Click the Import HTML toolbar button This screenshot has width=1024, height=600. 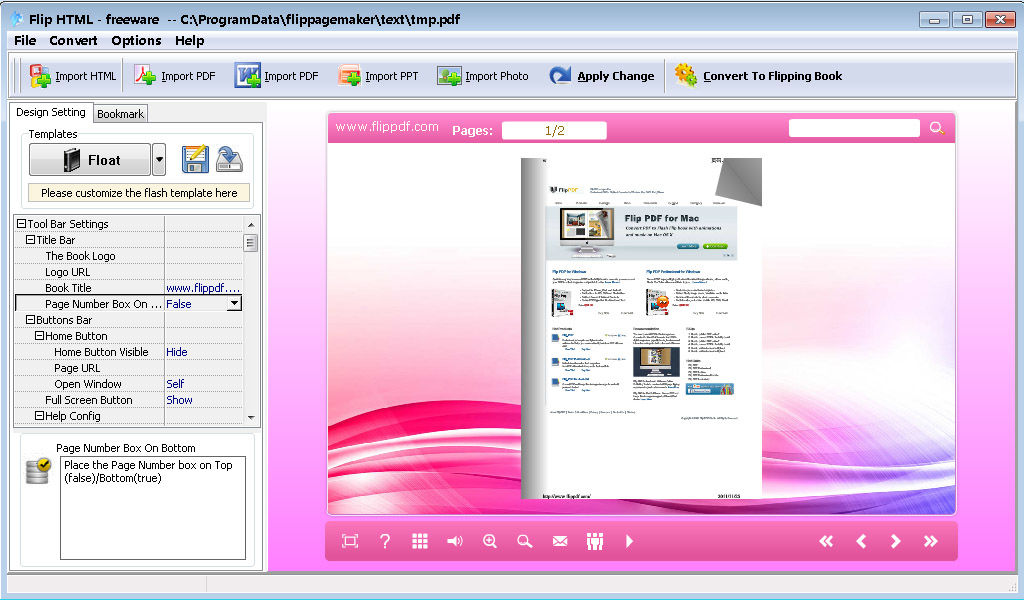pos(73,76)
